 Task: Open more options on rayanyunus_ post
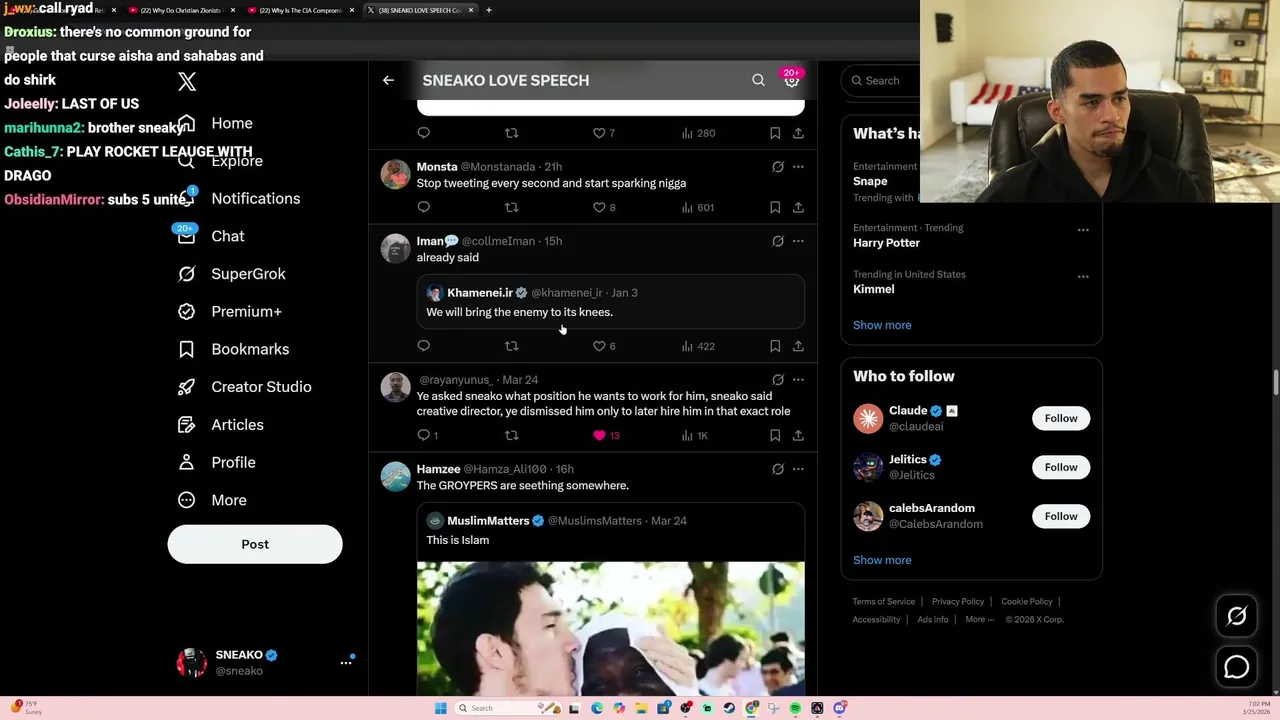[798, 380]
